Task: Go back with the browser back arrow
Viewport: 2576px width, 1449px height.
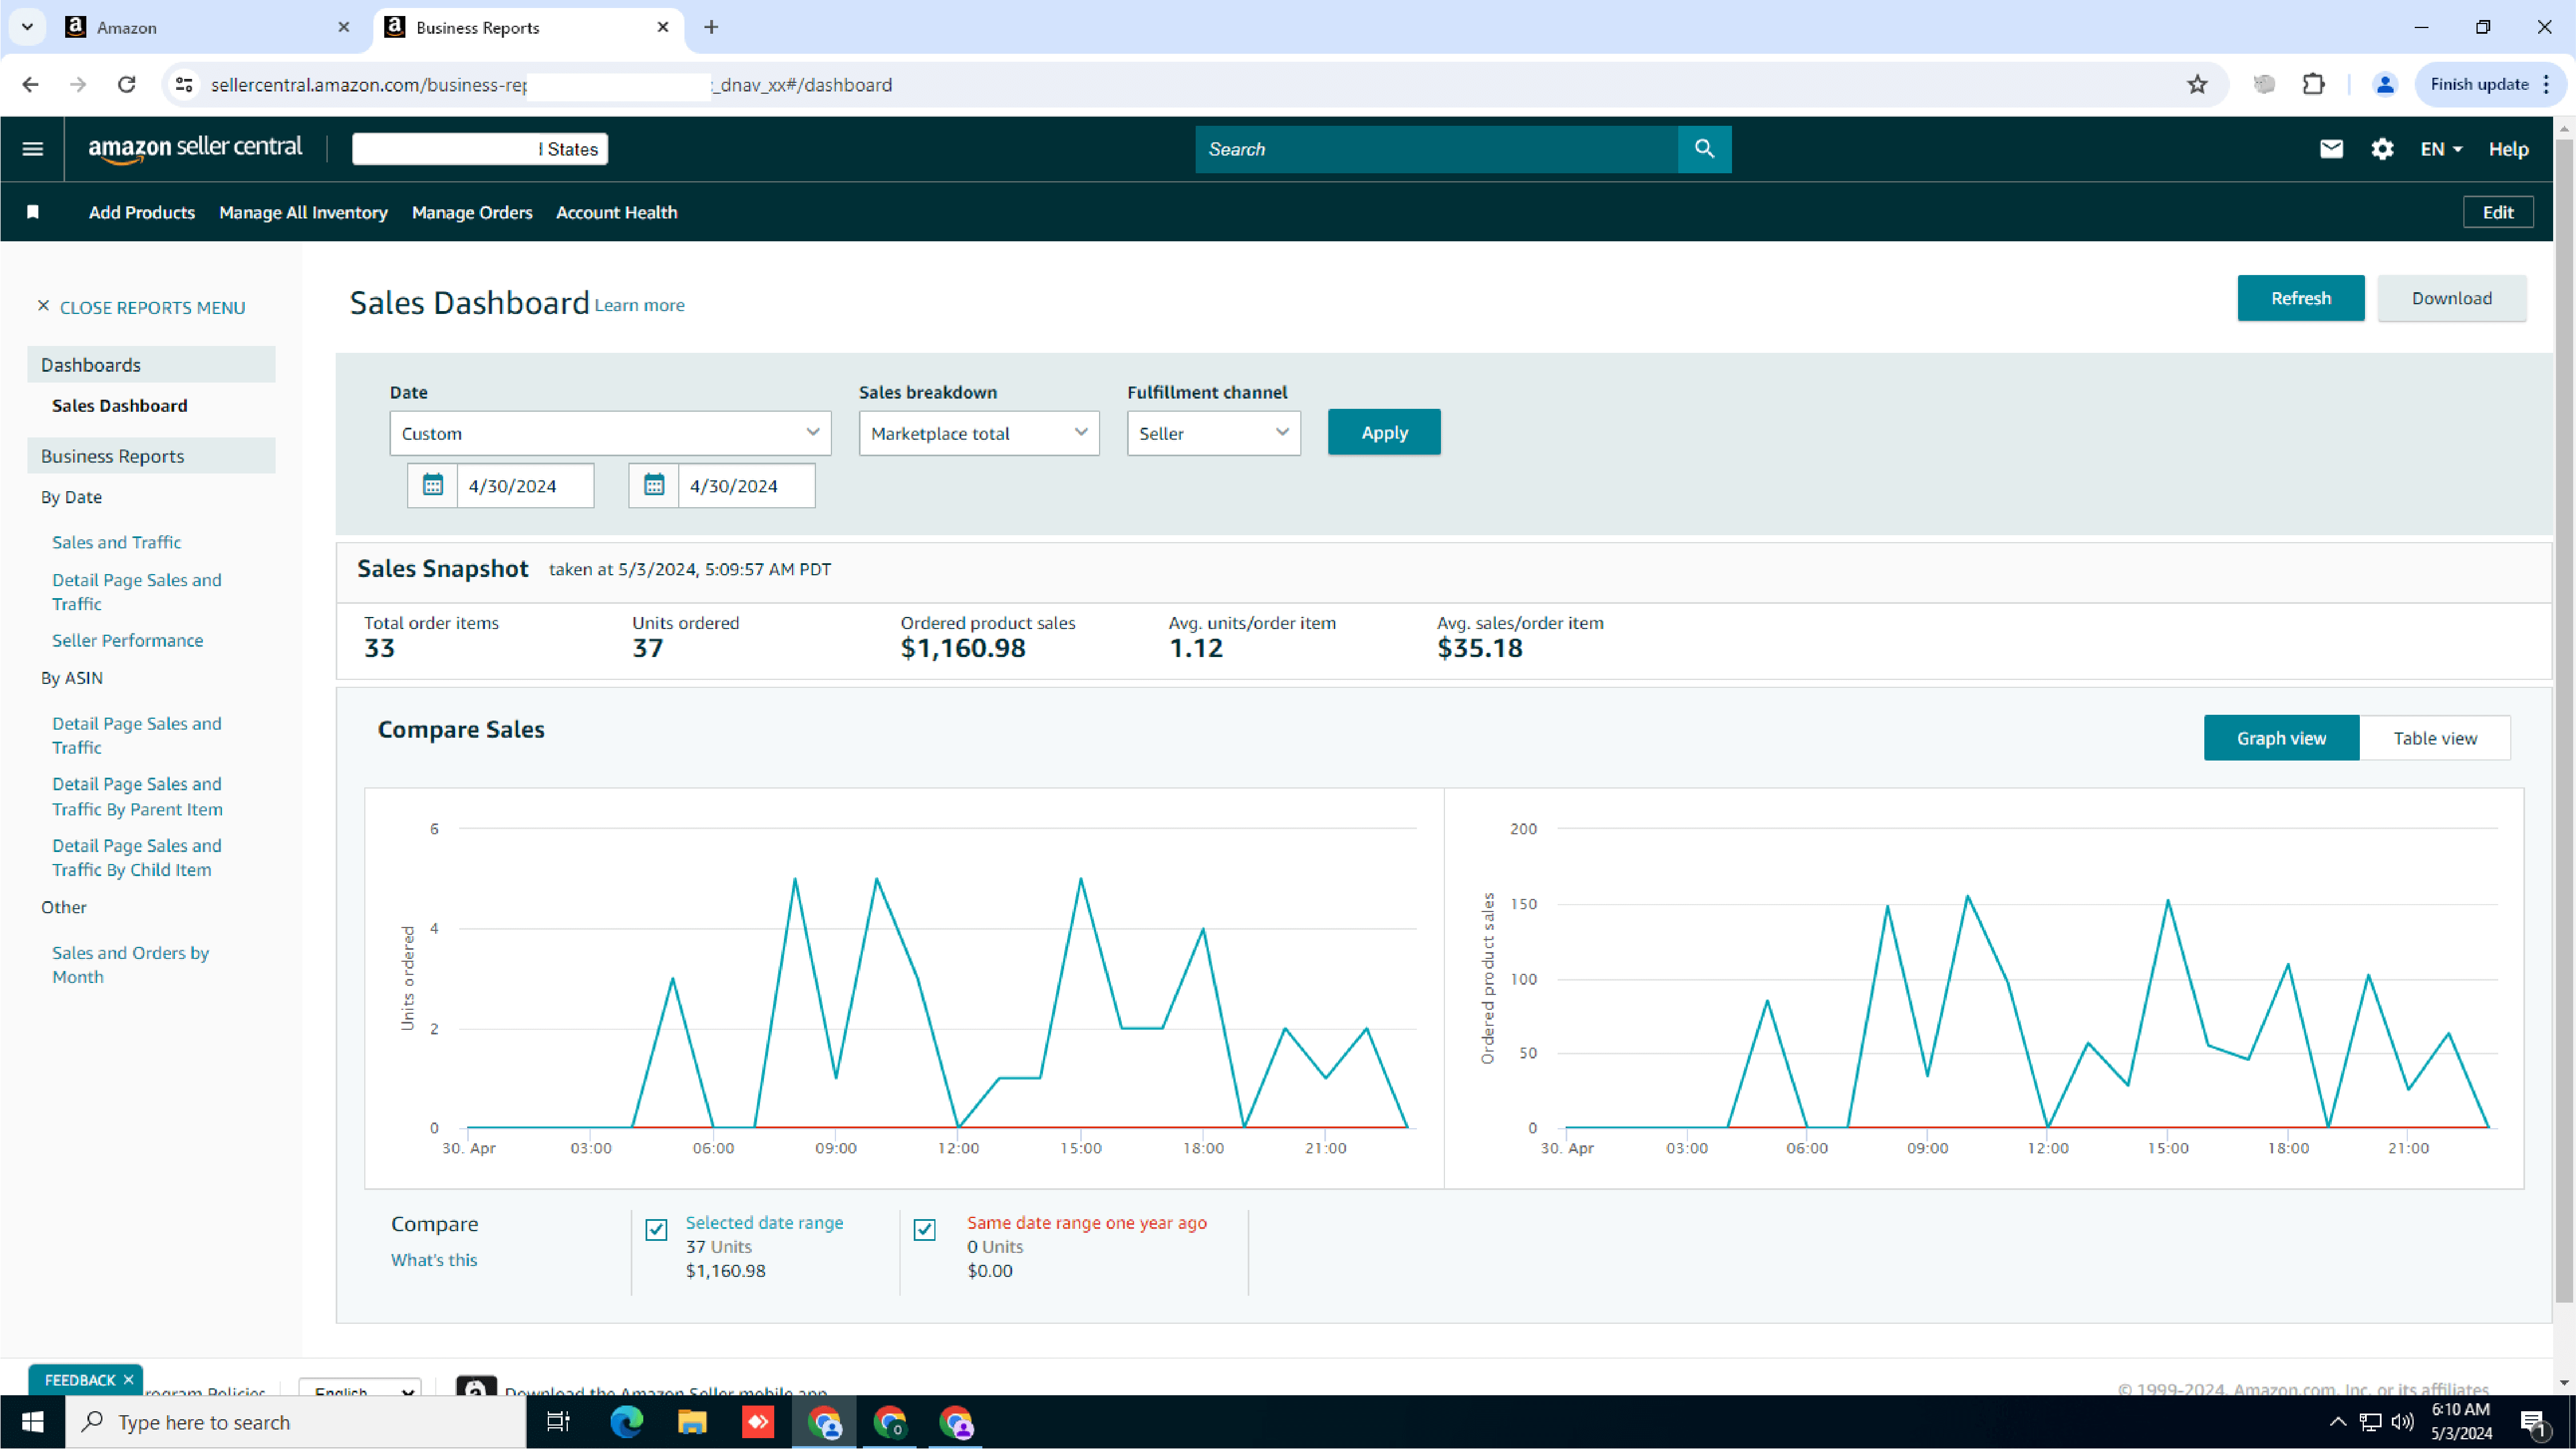Action: pos(30,84)
